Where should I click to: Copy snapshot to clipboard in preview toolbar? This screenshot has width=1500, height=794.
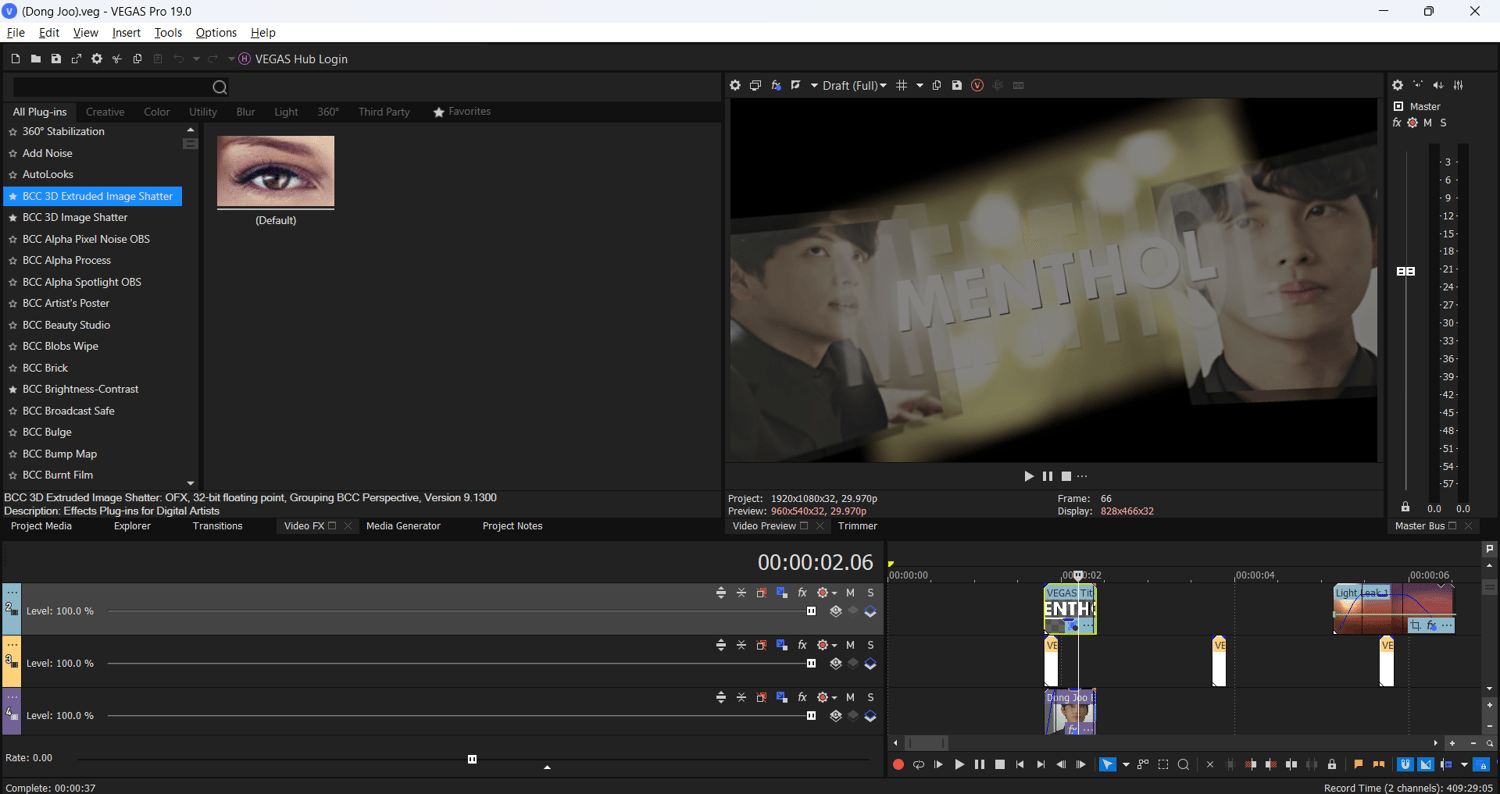pos(937,86)
